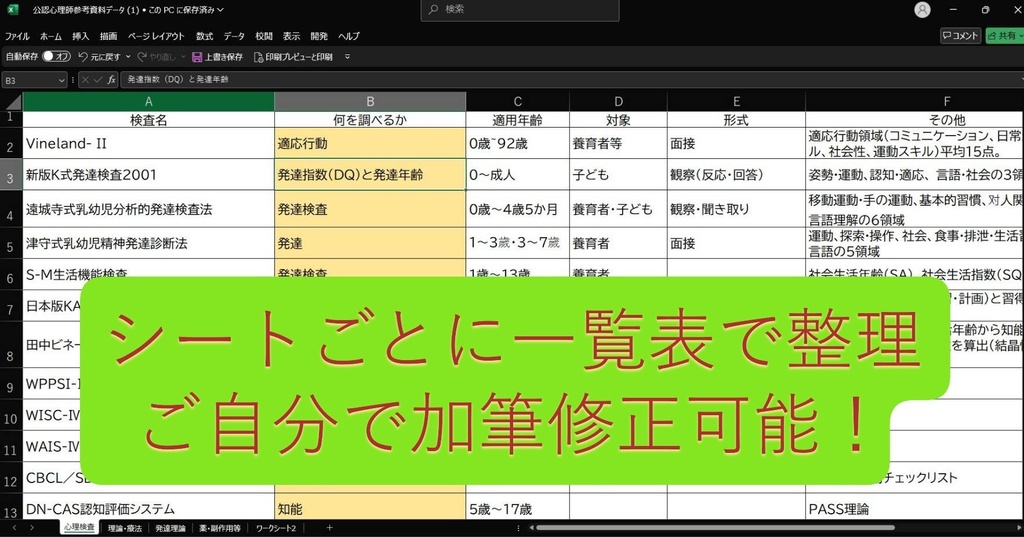Open the 開発 ribbon tab
The height and width of the screenshot is (537, 1024).
point(319,36)
